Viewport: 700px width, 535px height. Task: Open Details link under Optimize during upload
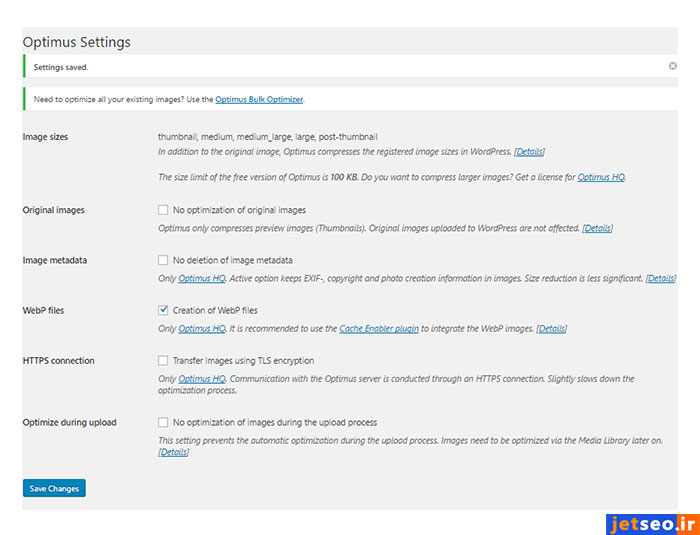(173, 452)
